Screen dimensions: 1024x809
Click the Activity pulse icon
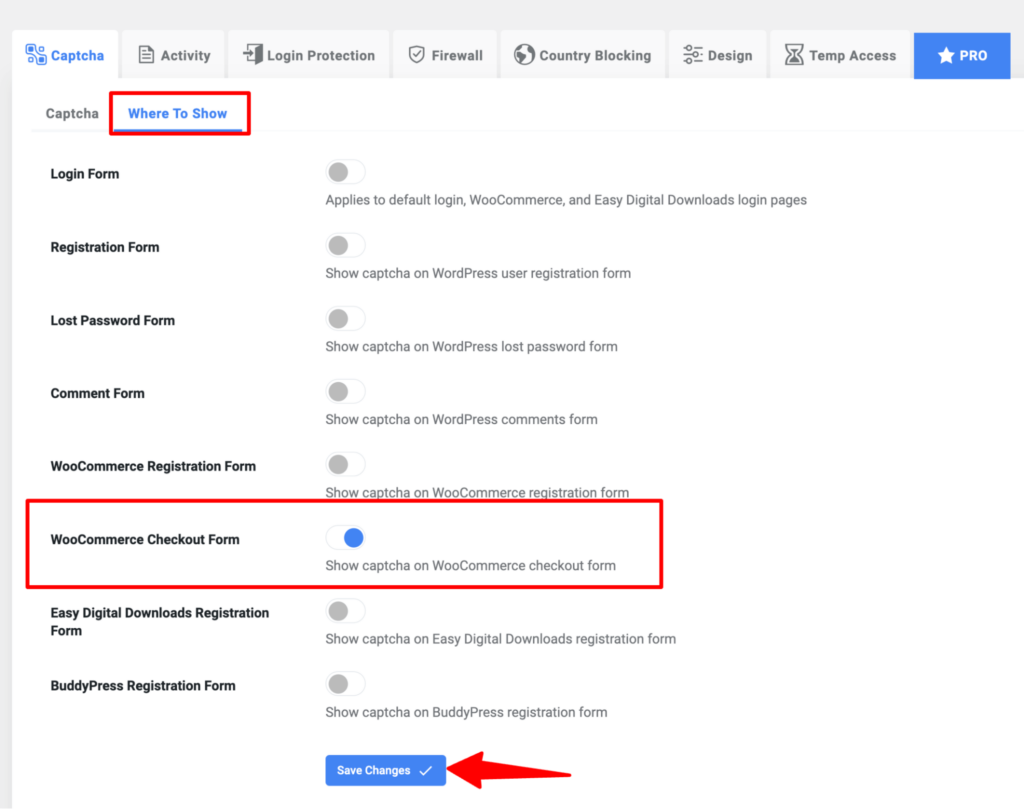[x=144, y=55]
